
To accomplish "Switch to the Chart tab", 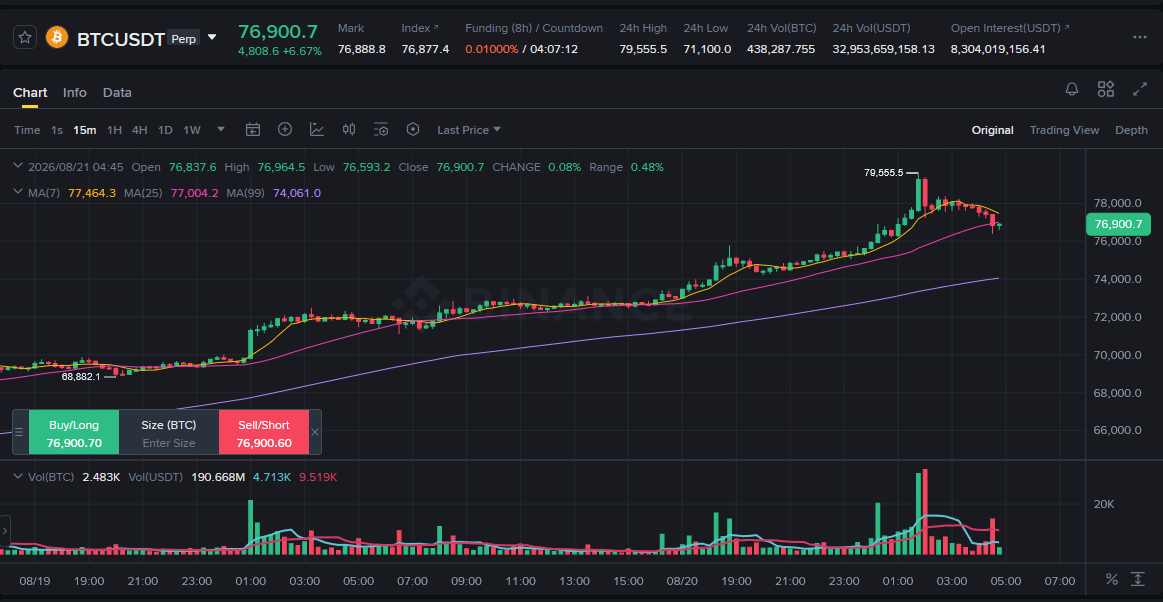I will (x=30, y=93).
